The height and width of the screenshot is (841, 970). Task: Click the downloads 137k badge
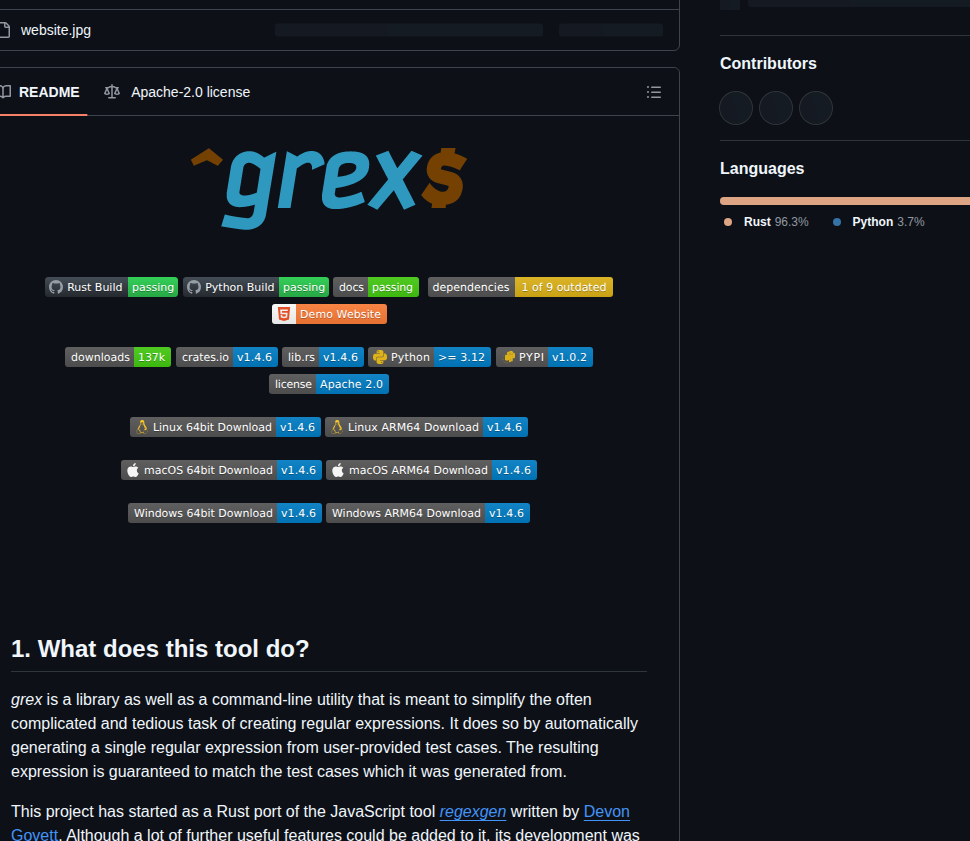click(x=118, y=357)
